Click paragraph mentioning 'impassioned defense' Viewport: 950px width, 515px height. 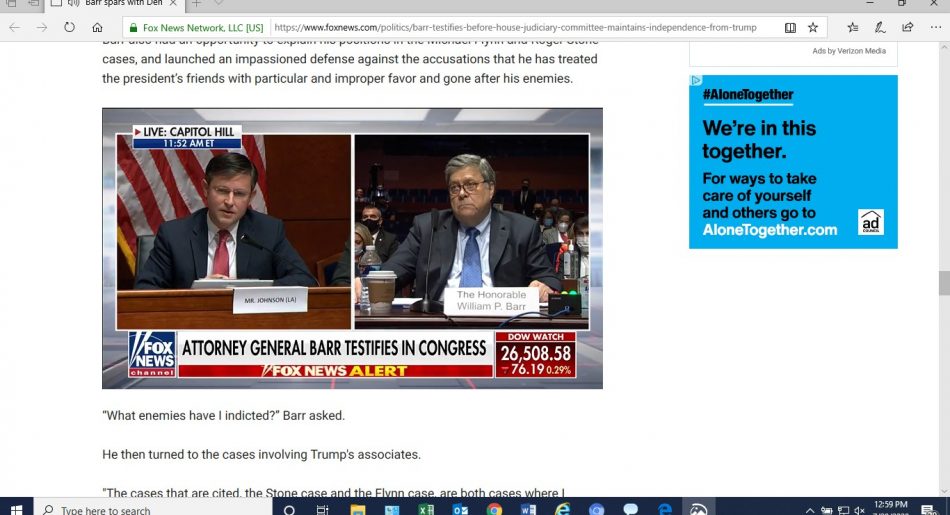click(350, 64)
